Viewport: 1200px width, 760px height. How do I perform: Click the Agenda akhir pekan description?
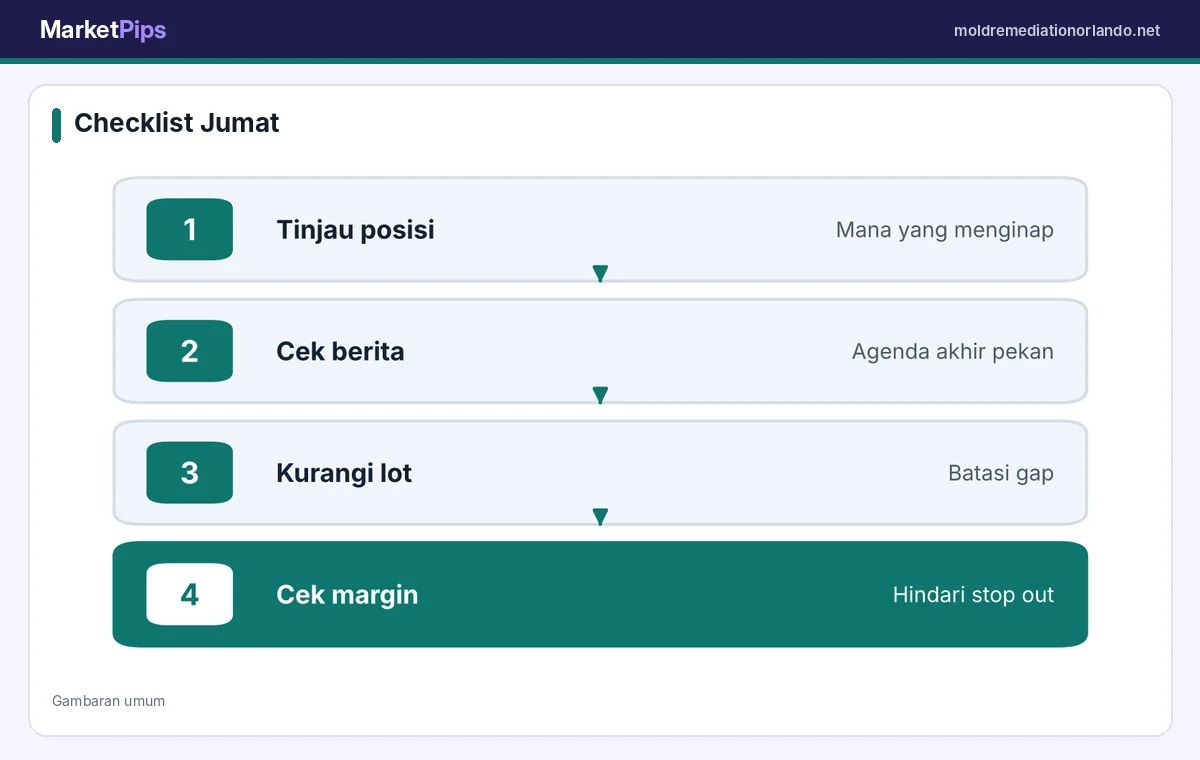coord(953,352)
